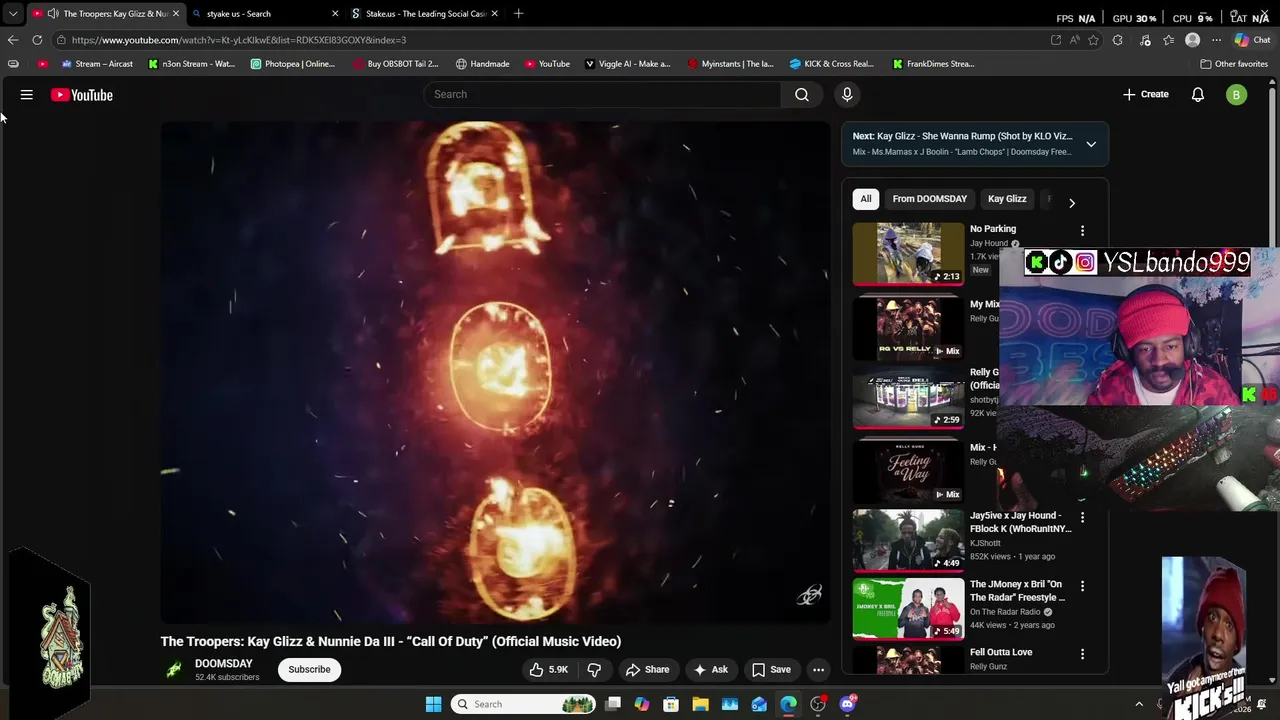Open Microsoft Store from taskbar

671,704
